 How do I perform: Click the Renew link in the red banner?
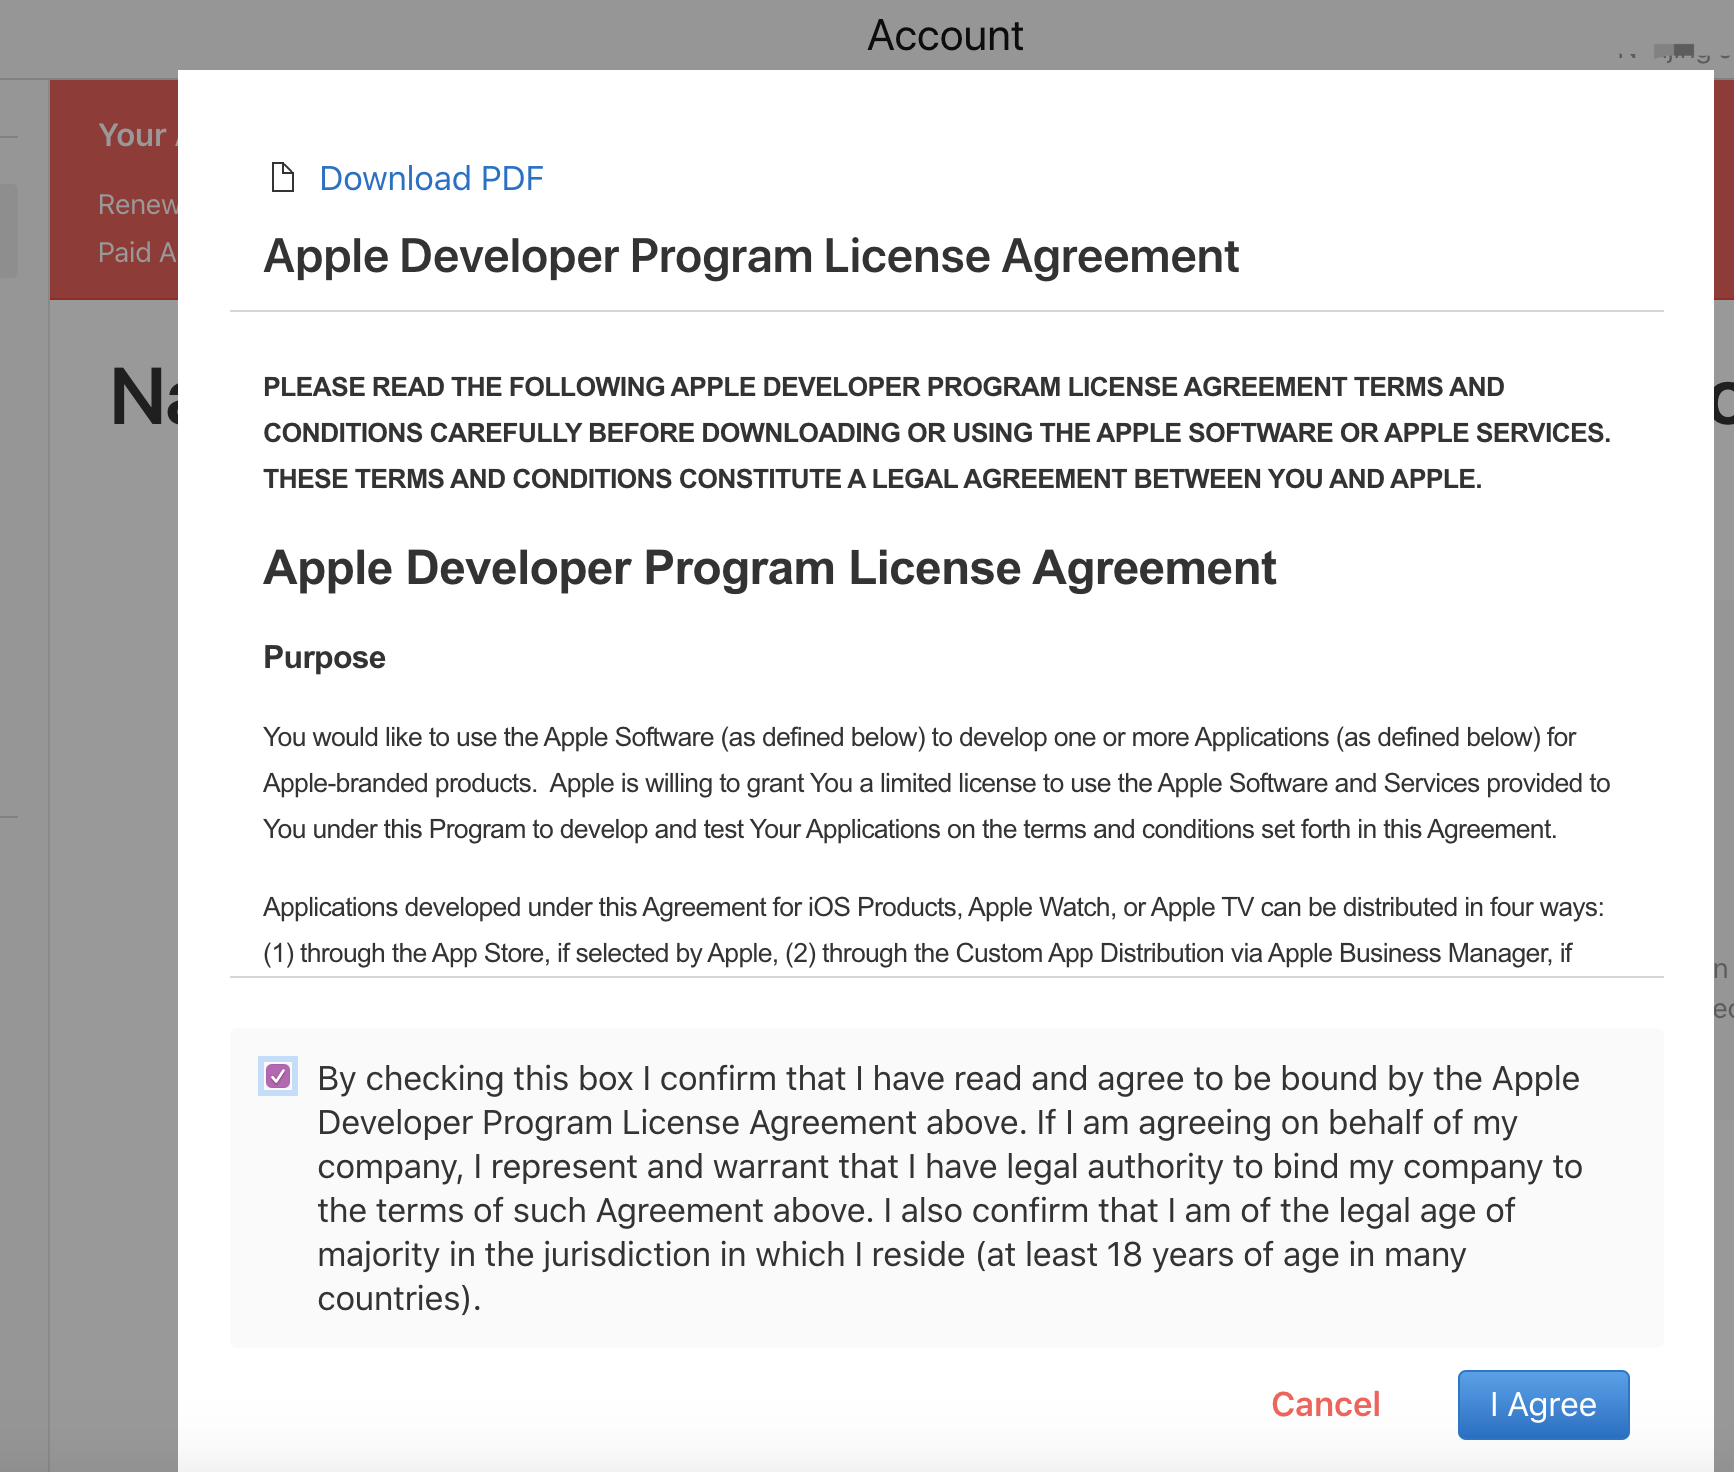pyautogui.click(x=138, y=204)
